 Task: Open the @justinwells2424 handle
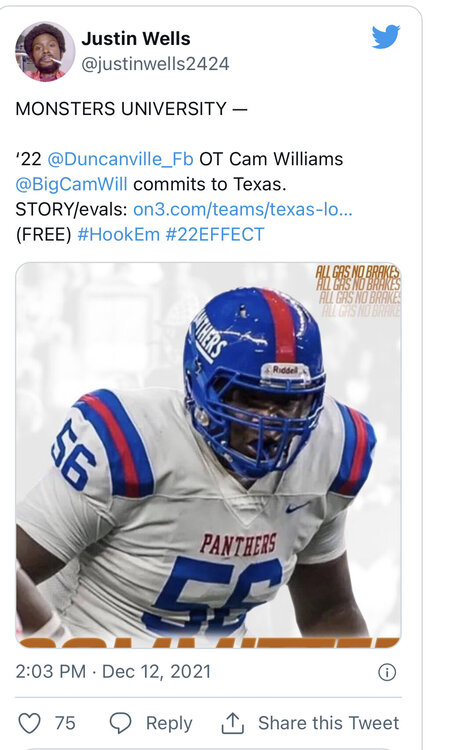pos(155,64)
